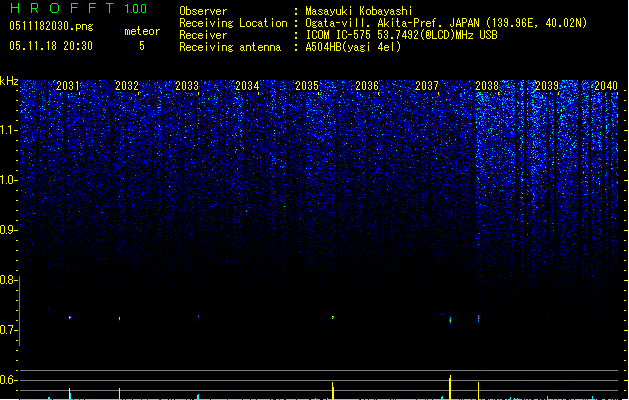
Task: Click the Receiver label
Action: (x=203, y=35)
